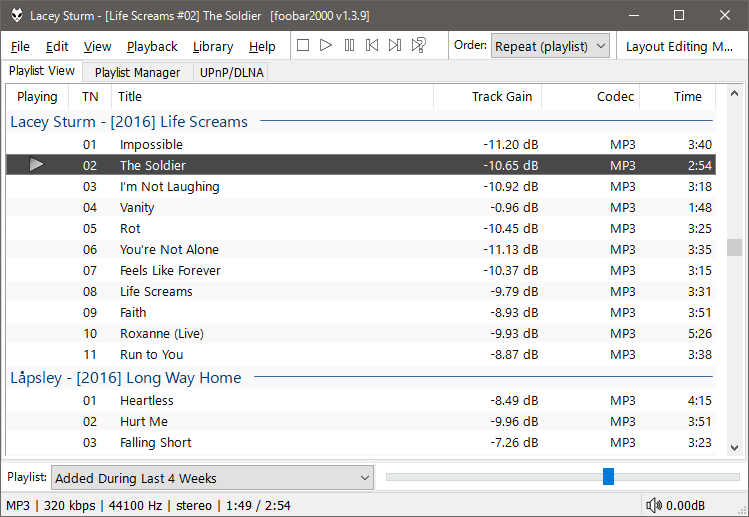The height and width of the screenshot is (517, 749).
Task: Switch to the UPnP/DLNA tab
Action: 231,72
